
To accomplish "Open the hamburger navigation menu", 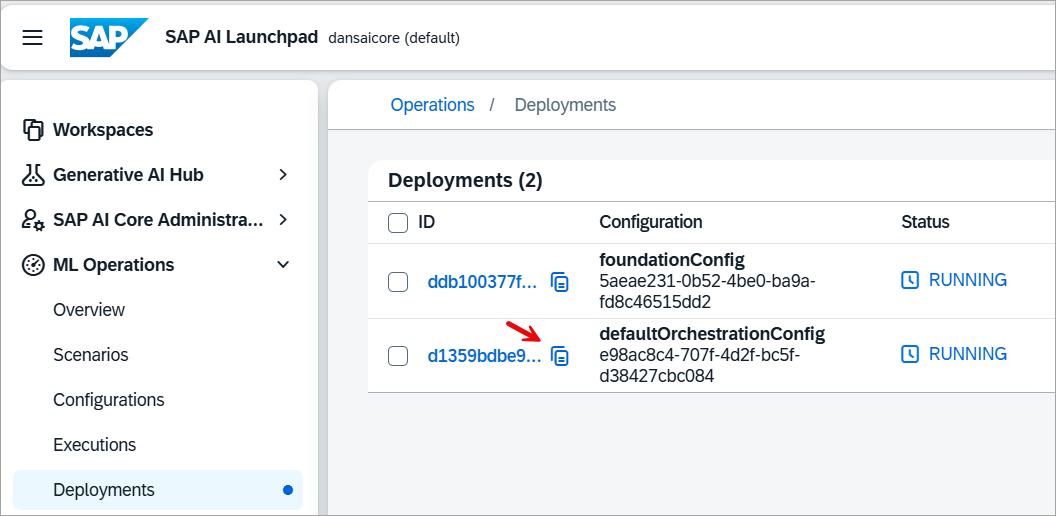I will coord(32,38).
